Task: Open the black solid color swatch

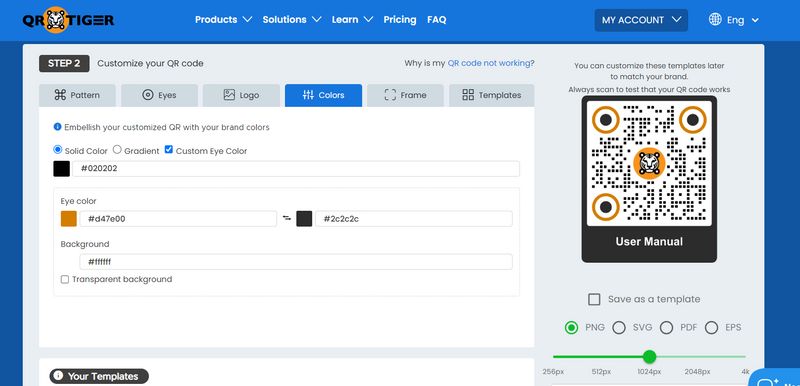Action: [62, 169]
